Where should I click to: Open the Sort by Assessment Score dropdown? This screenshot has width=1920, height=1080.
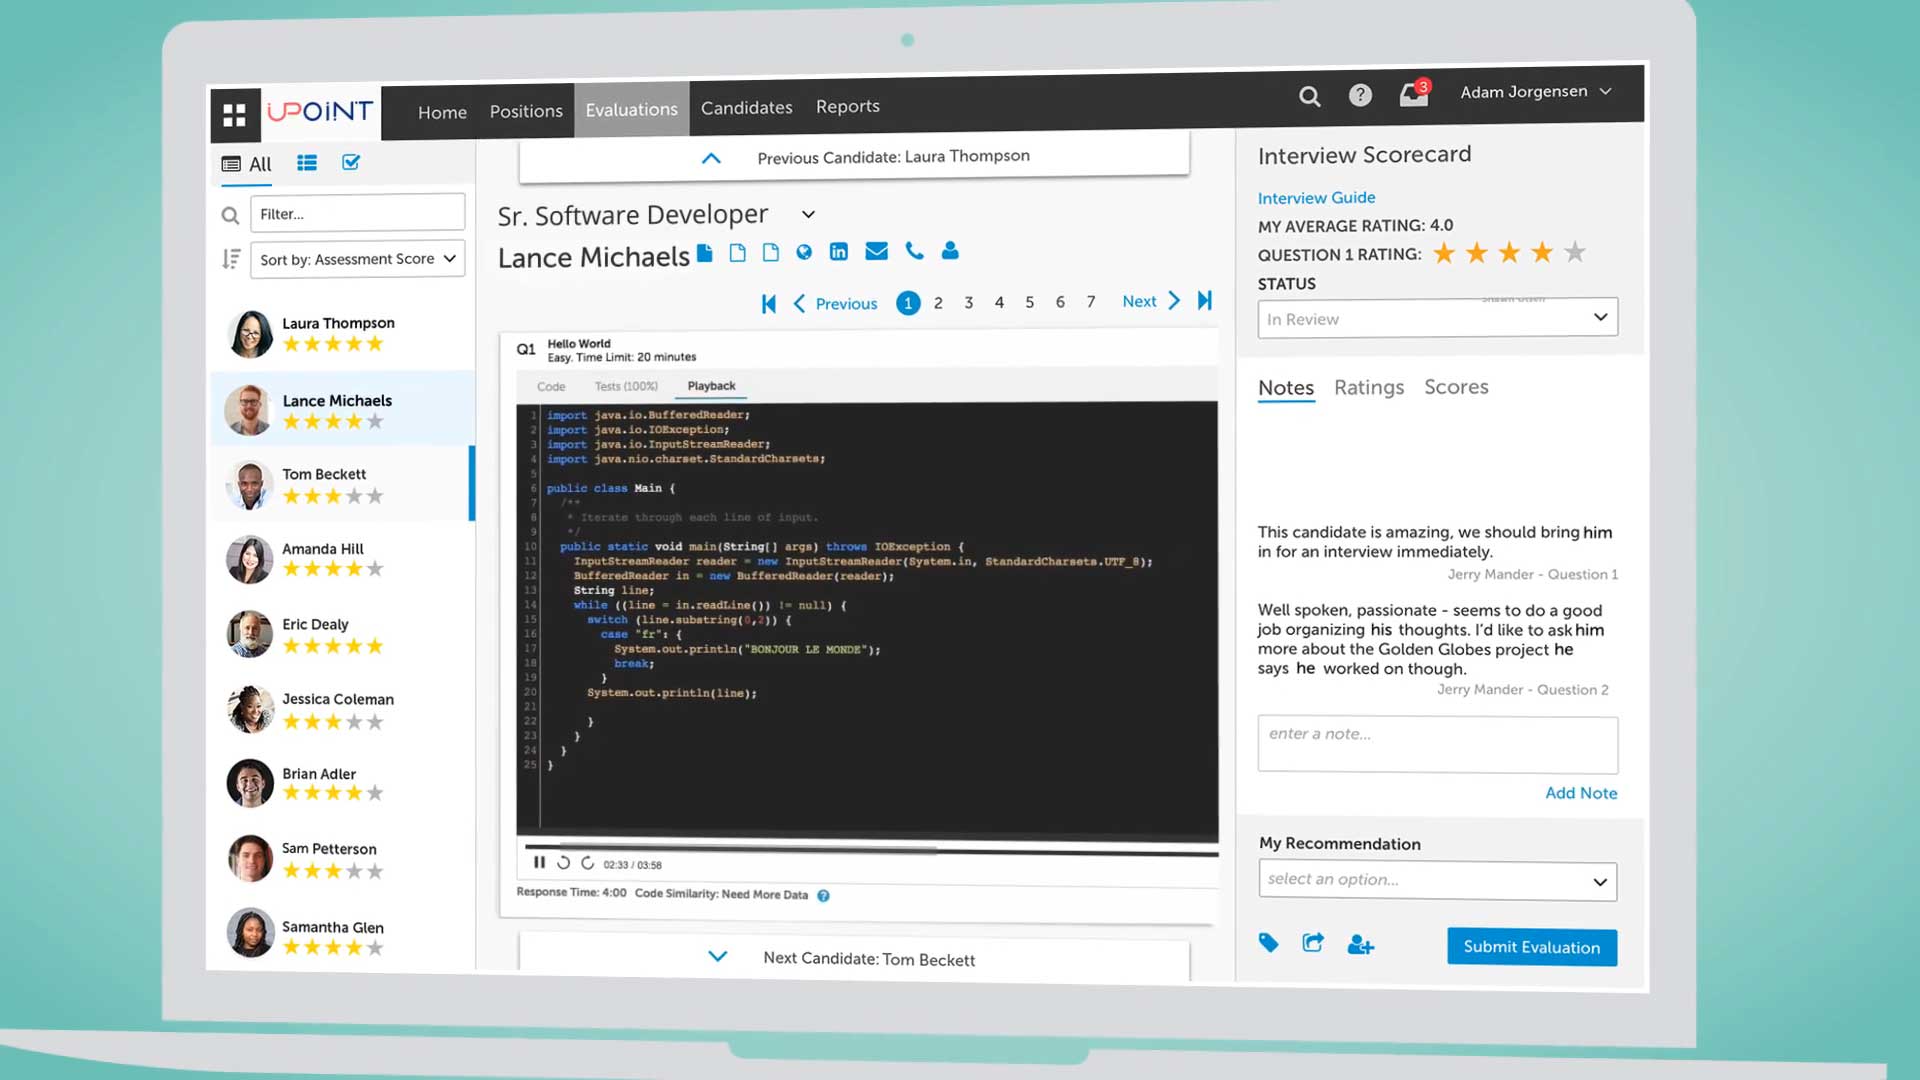click(357, 259)
